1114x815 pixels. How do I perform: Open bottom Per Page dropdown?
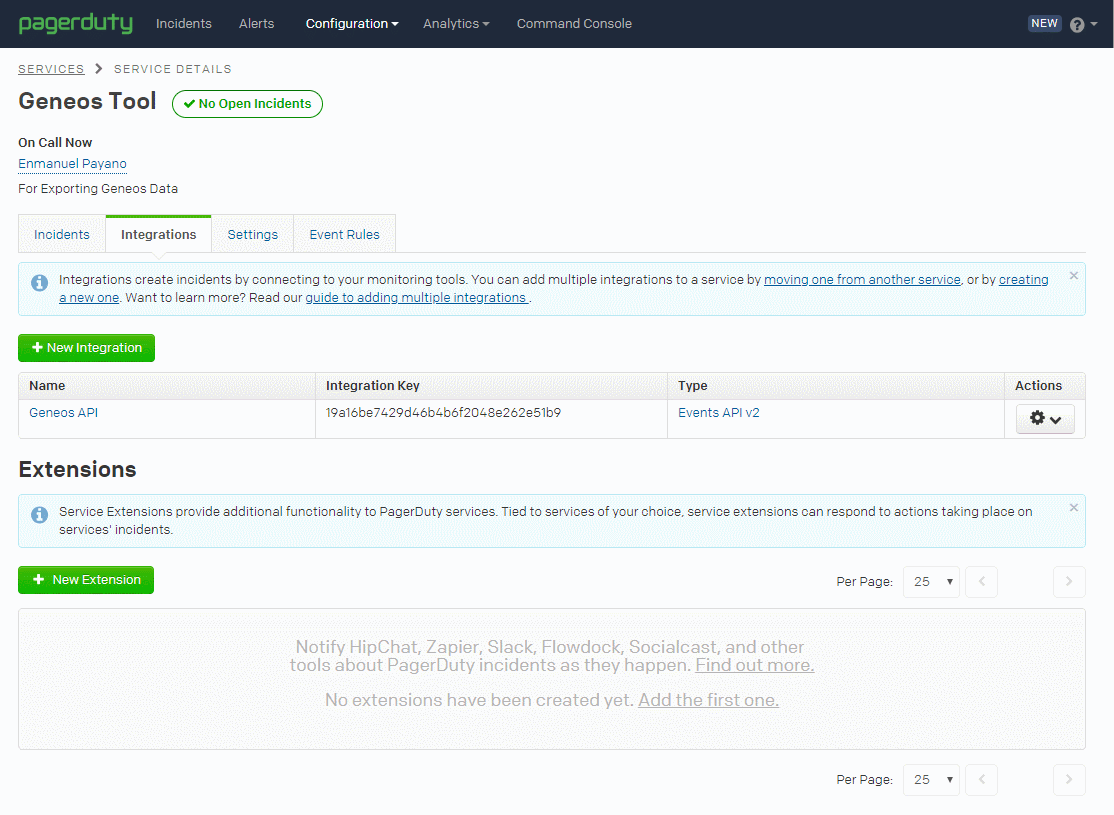tap(931, 779)
